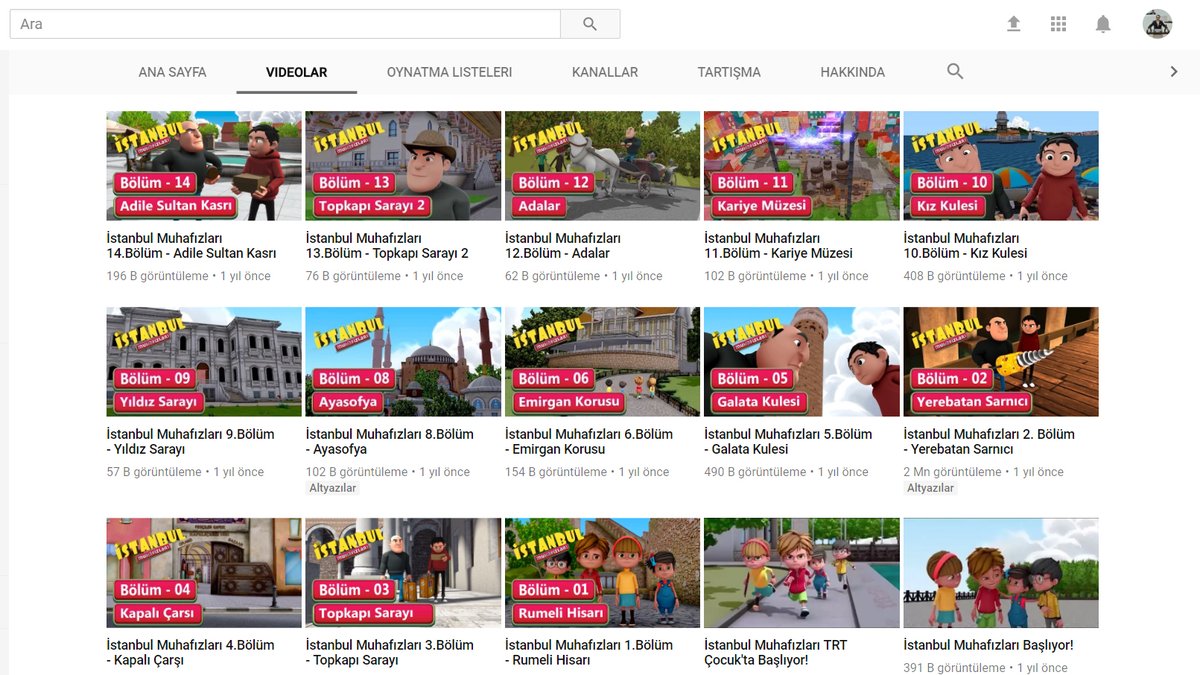The width and height of the screenshot is (1200, 675).
Task: Open the 12.Bölüm Adalar video title
Action: pos(562,246)
